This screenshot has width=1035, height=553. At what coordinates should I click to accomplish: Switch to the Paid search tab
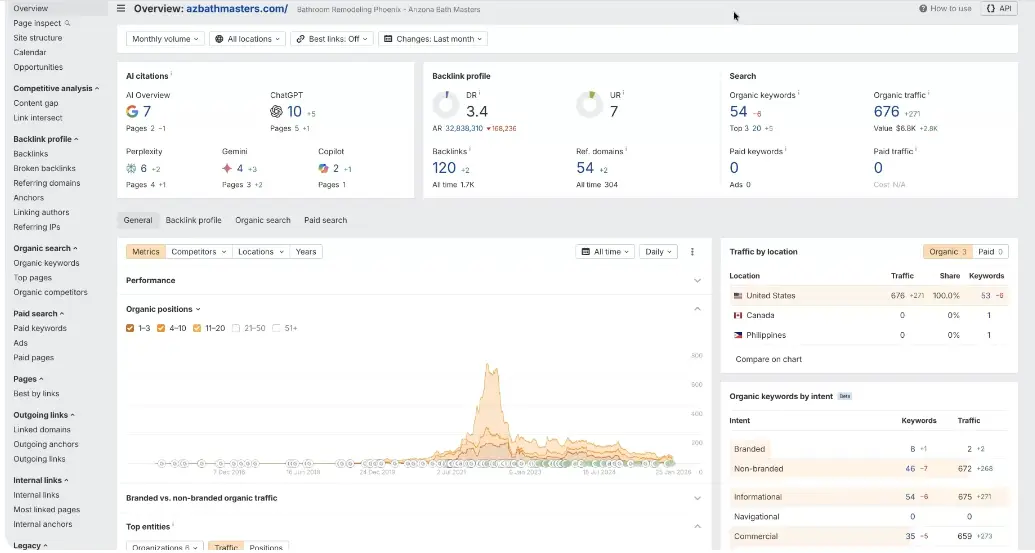point(325,220)
